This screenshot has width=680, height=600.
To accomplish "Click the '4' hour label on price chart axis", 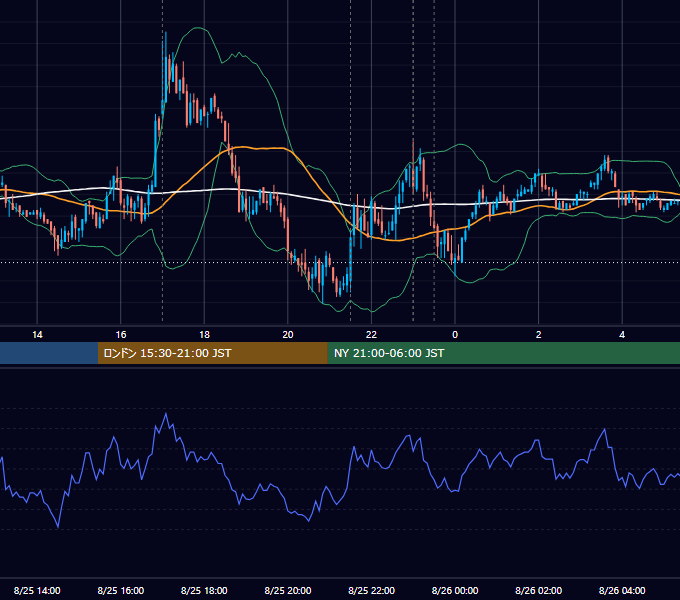I will pos(622,335).
